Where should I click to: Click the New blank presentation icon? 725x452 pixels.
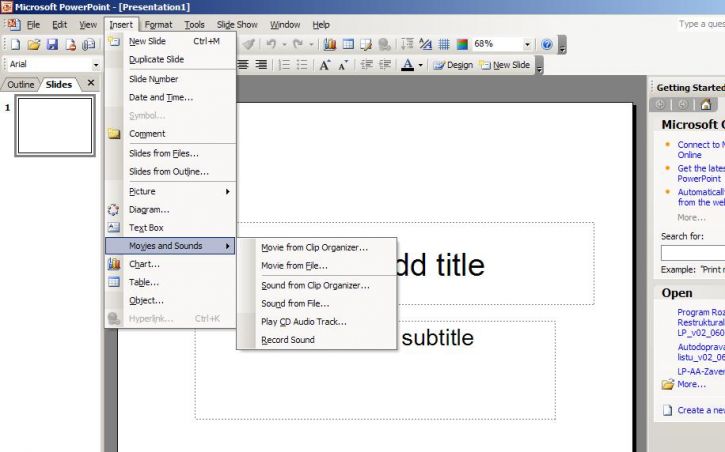[16, 44]
